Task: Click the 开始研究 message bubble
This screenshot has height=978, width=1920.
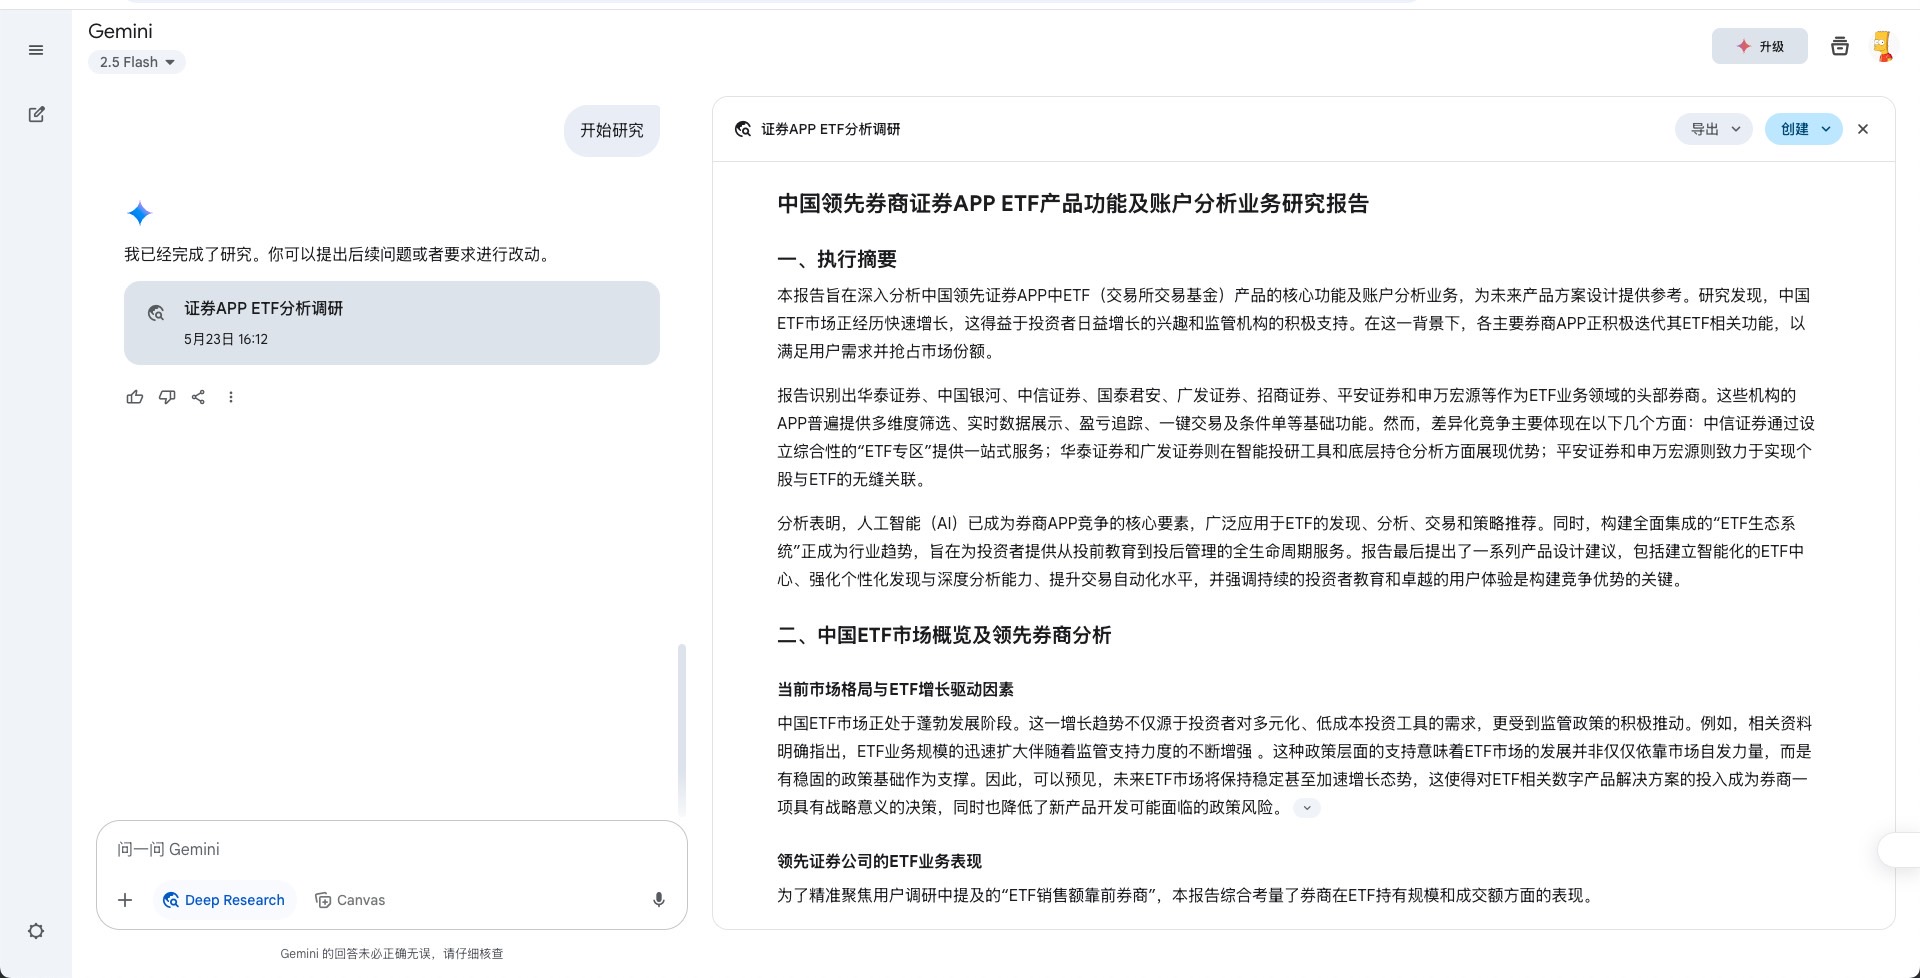Action: click(612, 130)
